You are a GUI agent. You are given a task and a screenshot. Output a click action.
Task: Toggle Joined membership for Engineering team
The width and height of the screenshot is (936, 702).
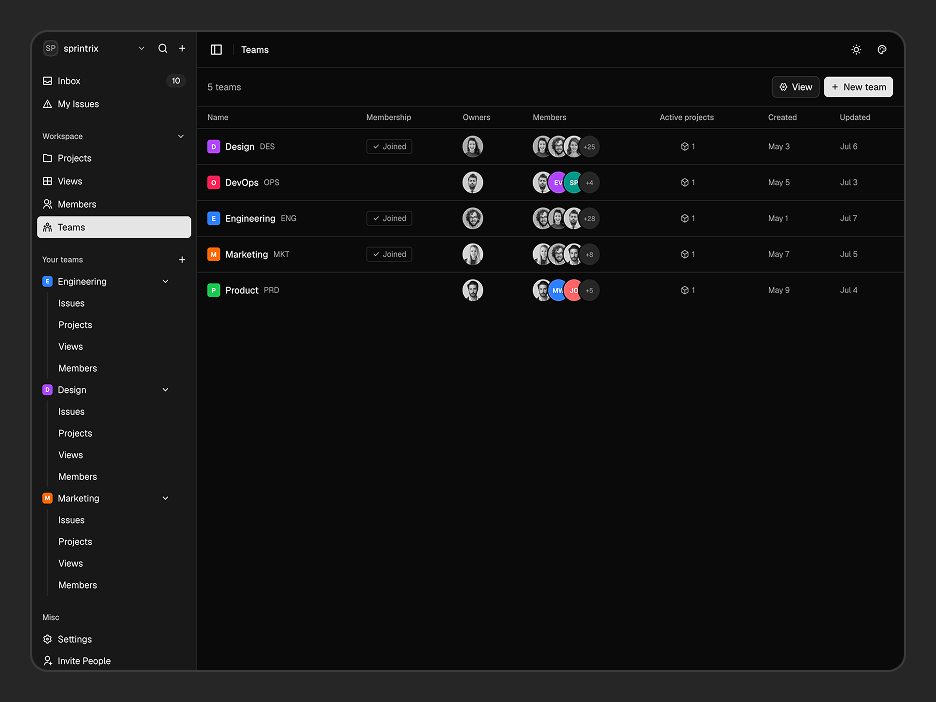coord(389,218)
